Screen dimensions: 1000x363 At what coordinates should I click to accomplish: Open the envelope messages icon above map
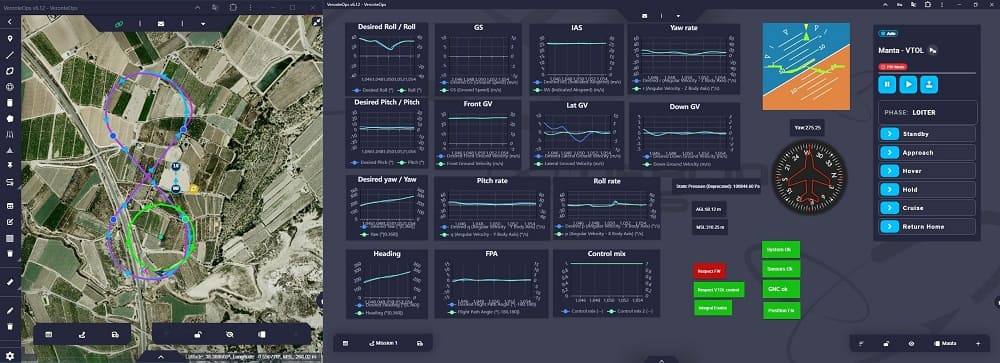click(x=161, y=24)
